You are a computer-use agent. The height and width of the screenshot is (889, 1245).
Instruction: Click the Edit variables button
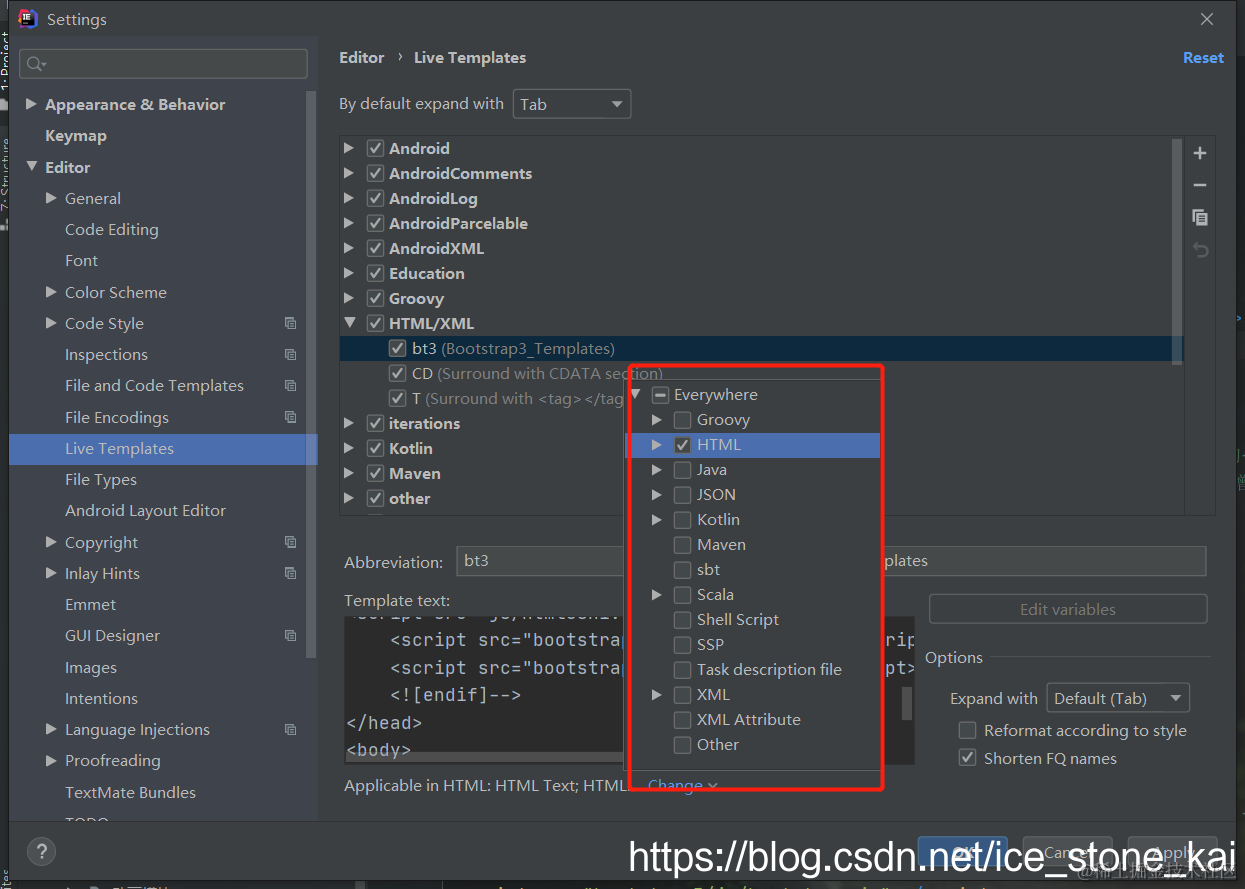[x=1068, y=609]
